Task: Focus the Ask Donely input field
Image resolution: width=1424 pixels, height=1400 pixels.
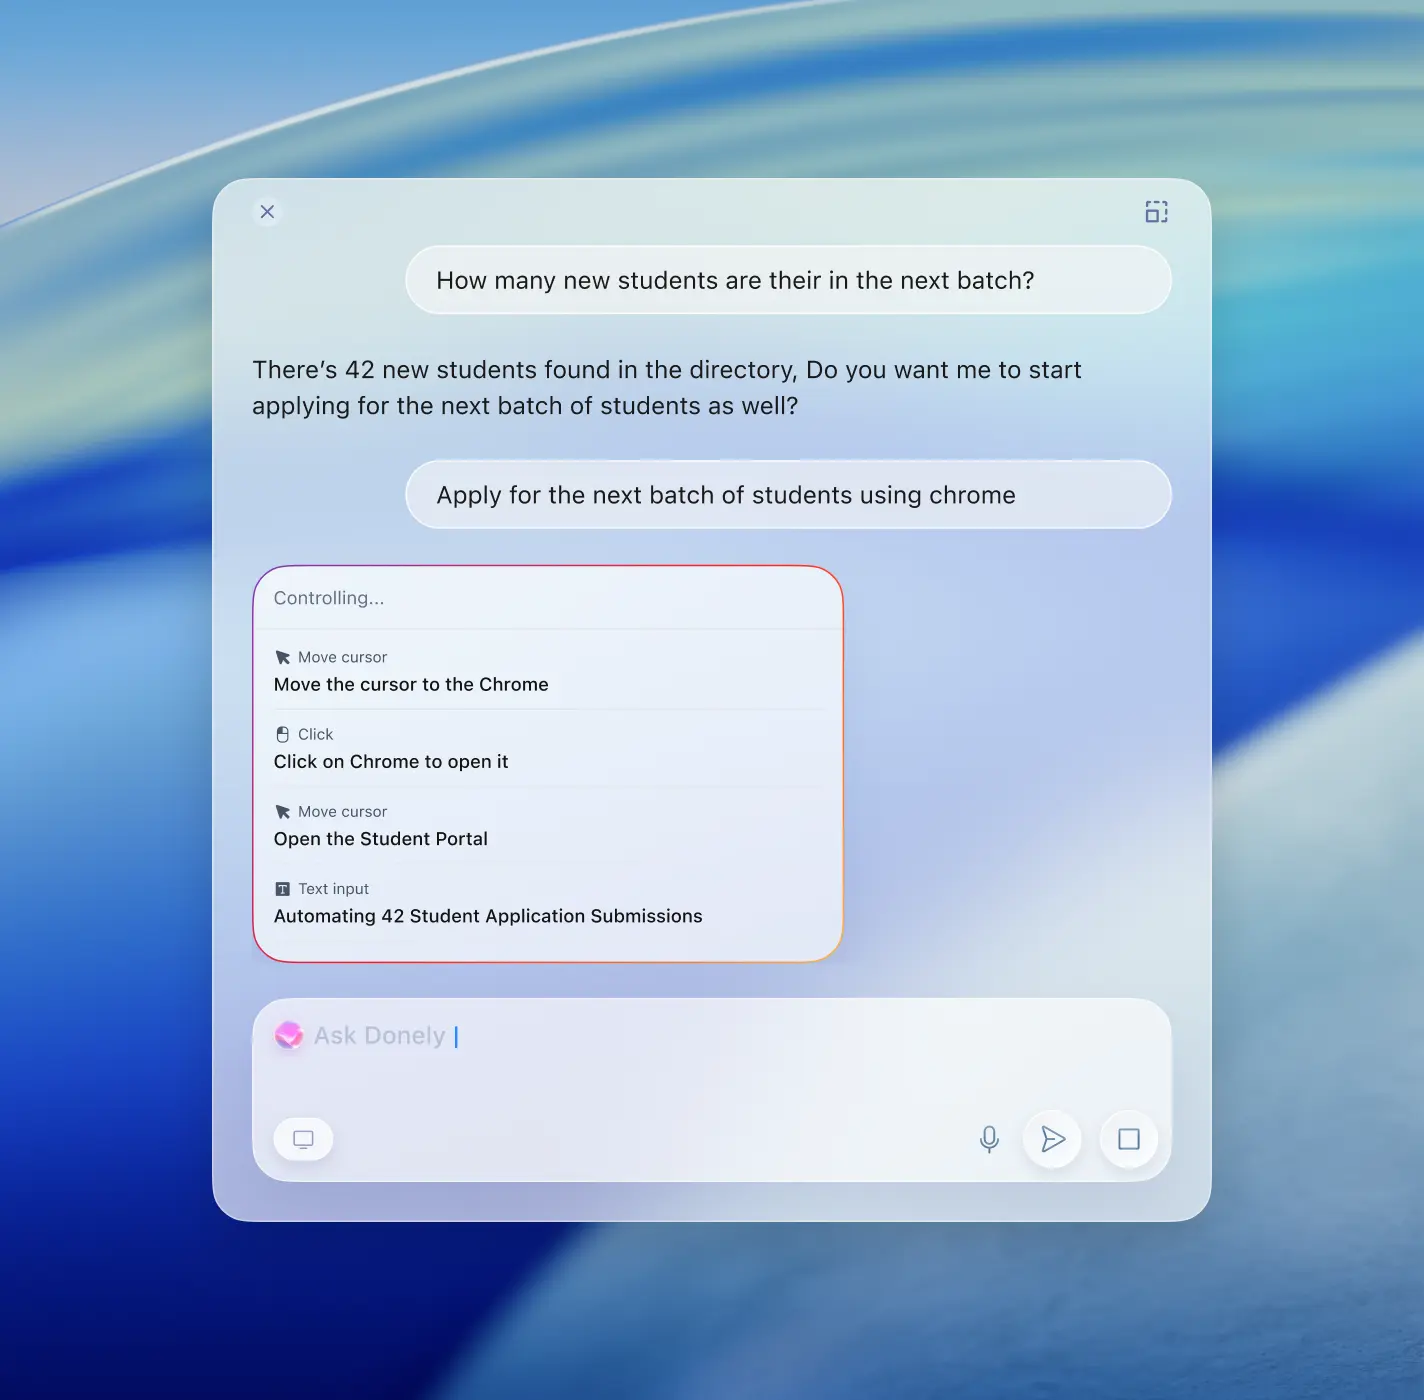Action: coord(700,1037)
